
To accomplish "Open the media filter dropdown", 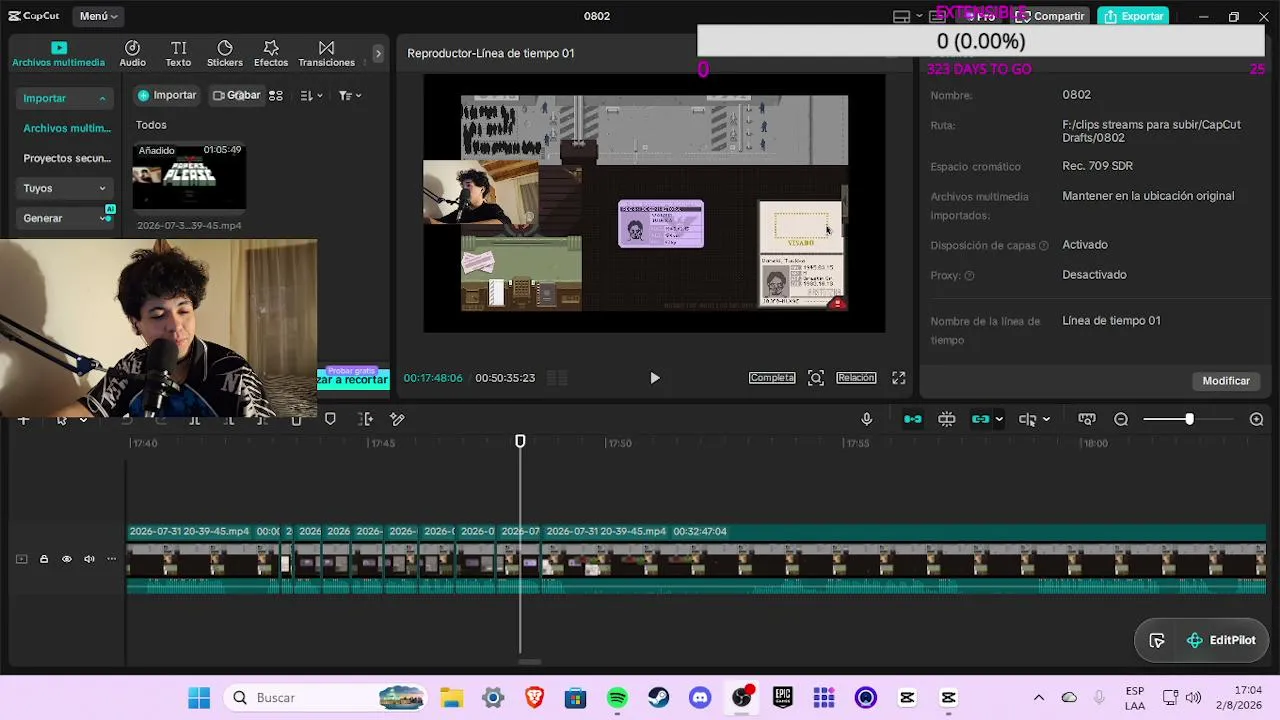I will pos(350,96).
